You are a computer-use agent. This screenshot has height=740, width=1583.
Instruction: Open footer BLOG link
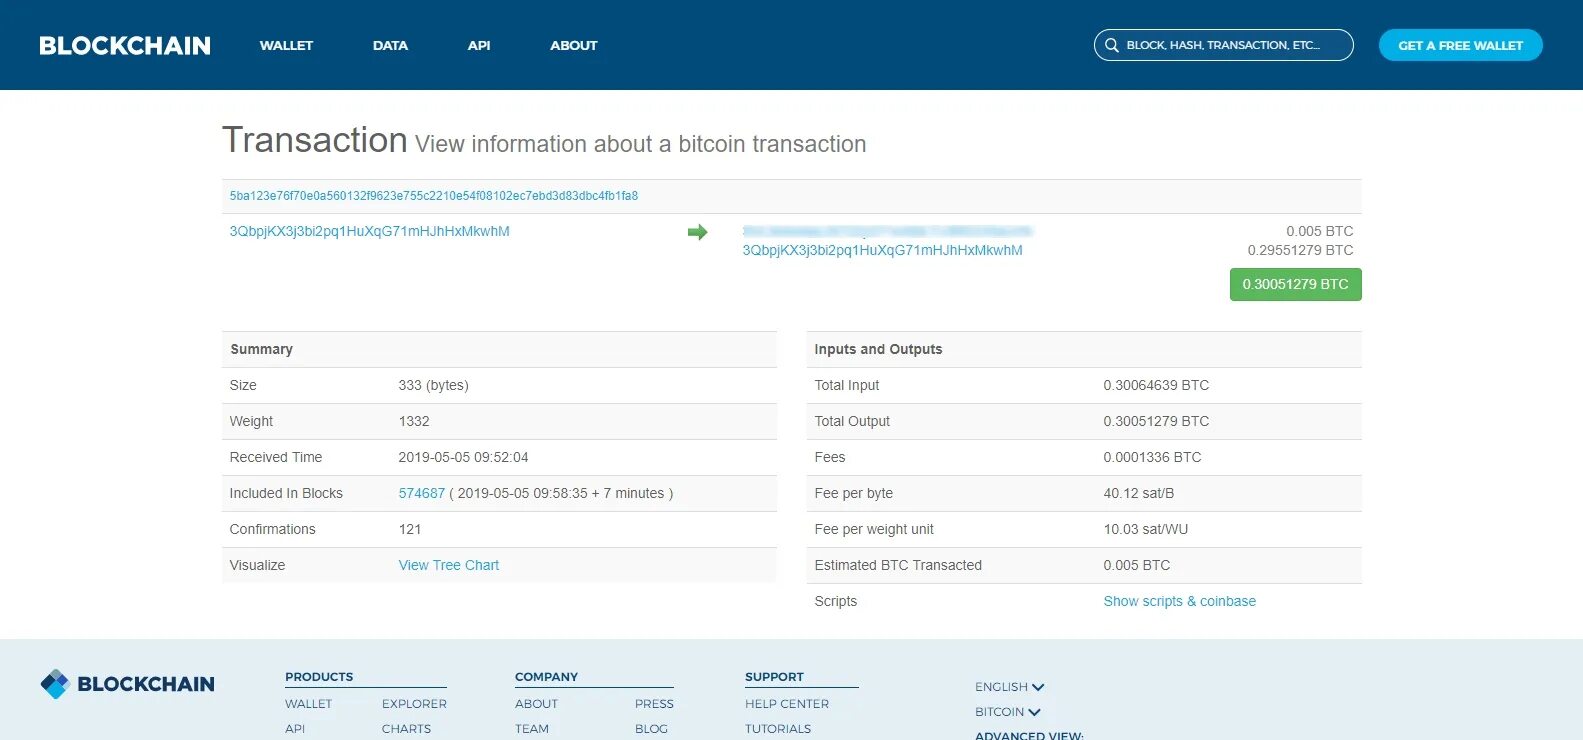point(651,729)
